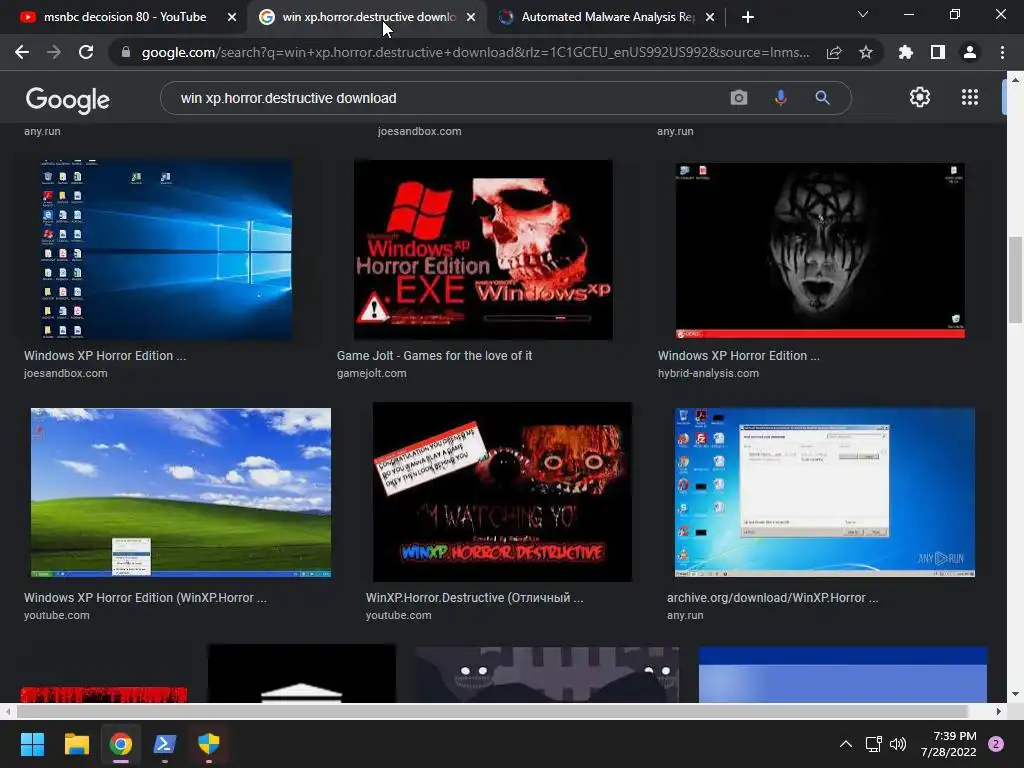Close the Google search tab
Screen dimensions: 1024x768
point(471,17)
